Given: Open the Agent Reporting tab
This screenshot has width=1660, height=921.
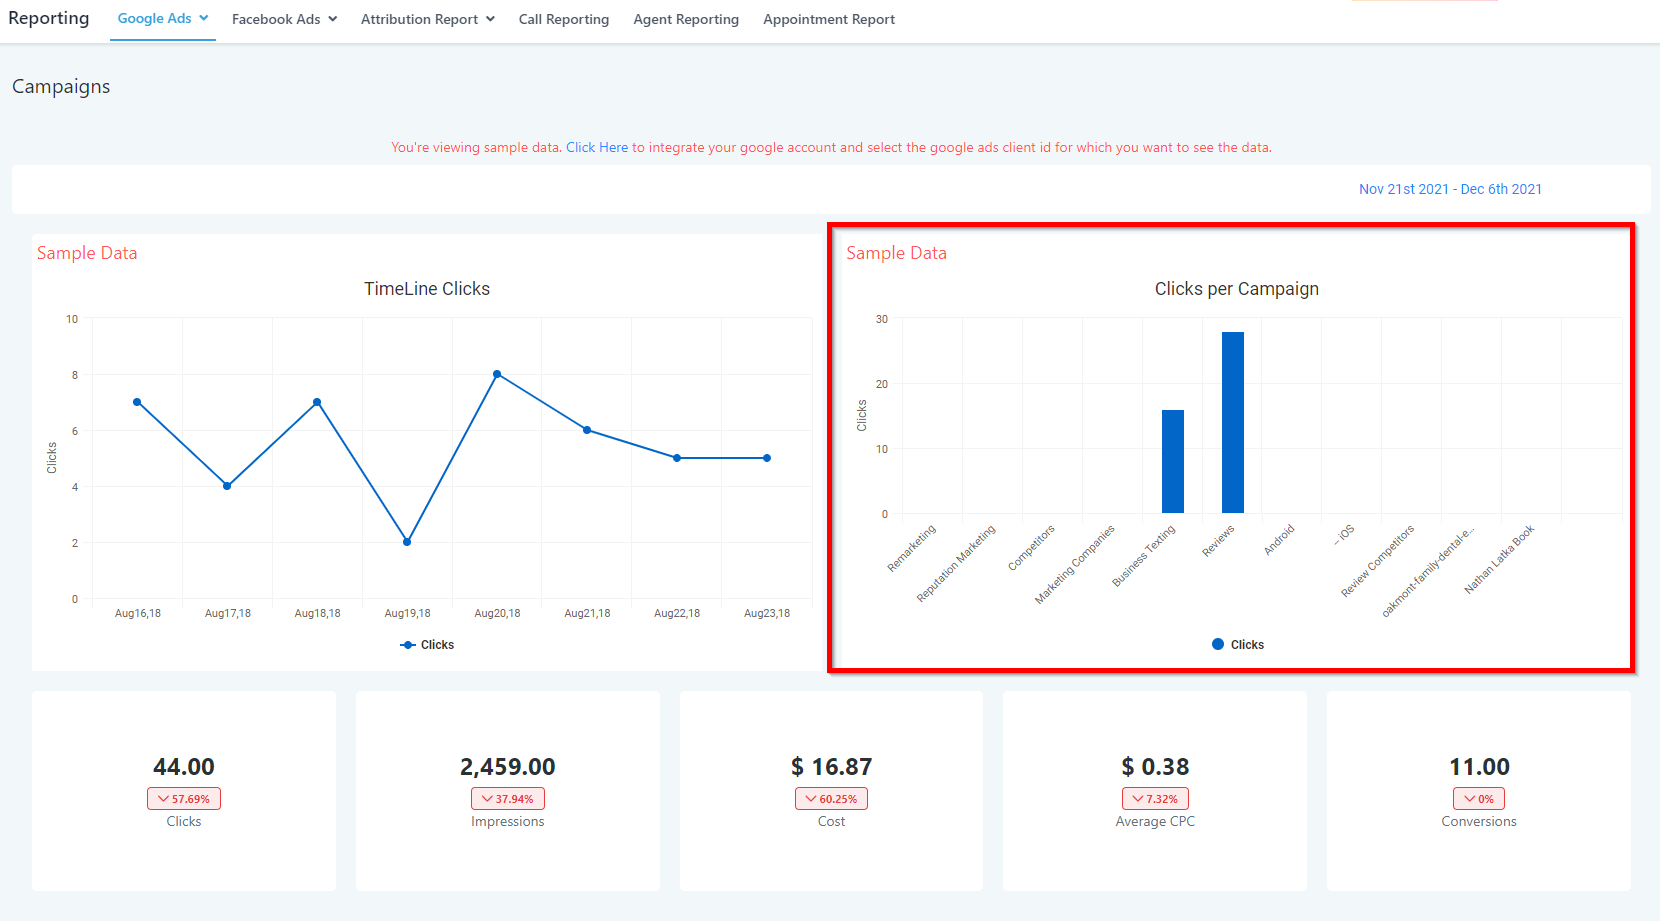Looking at the screenshot, I should click(x=685, y=19).
